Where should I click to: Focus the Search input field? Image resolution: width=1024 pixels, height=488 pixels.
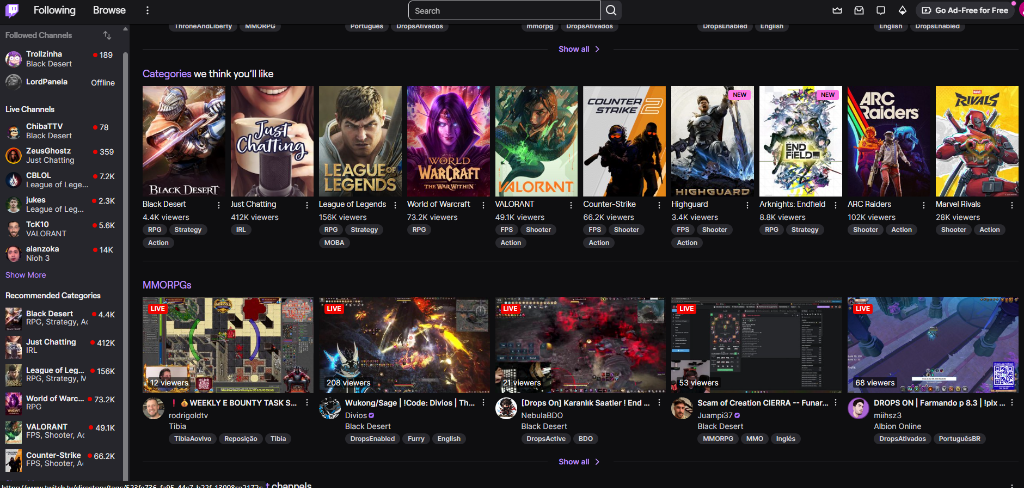(504, 11)
